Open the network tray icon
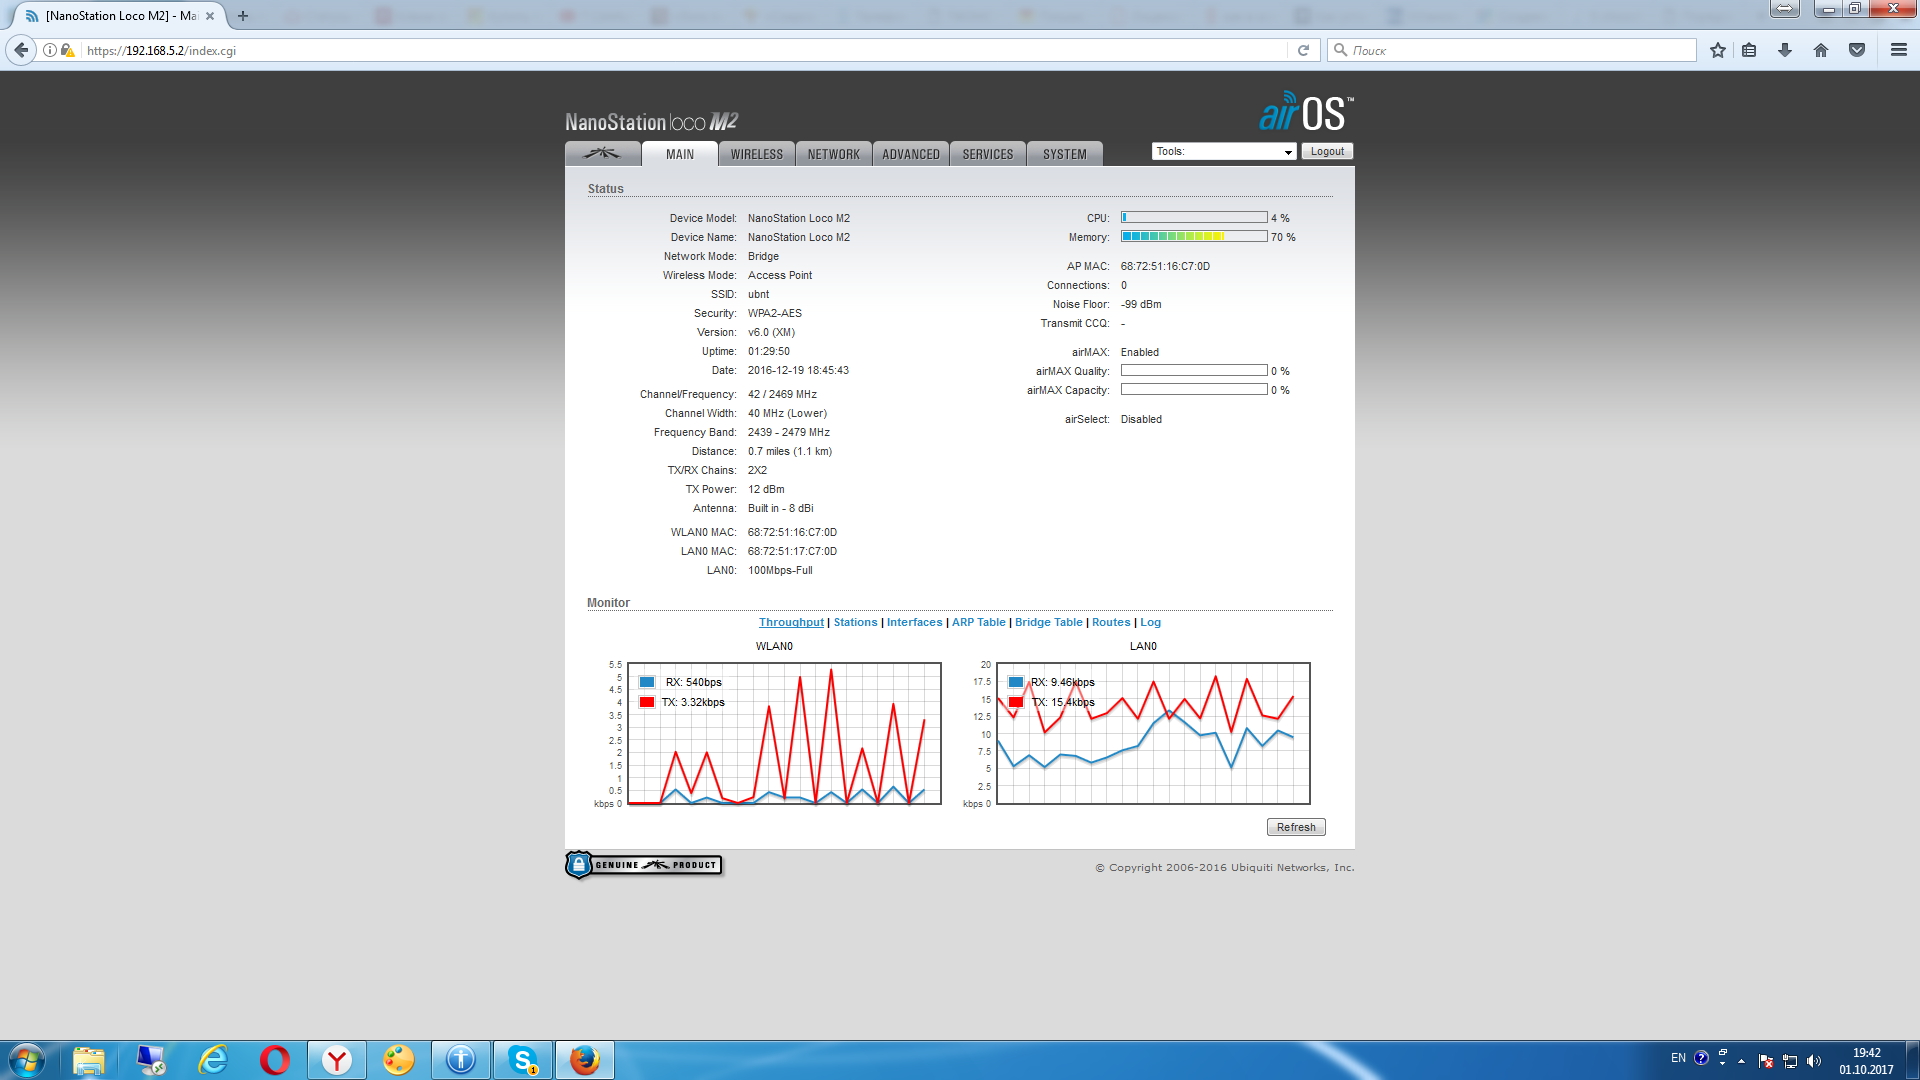This screenshot has width=1920, height=1080. pyautogui.click(x=1790, y=1061)
